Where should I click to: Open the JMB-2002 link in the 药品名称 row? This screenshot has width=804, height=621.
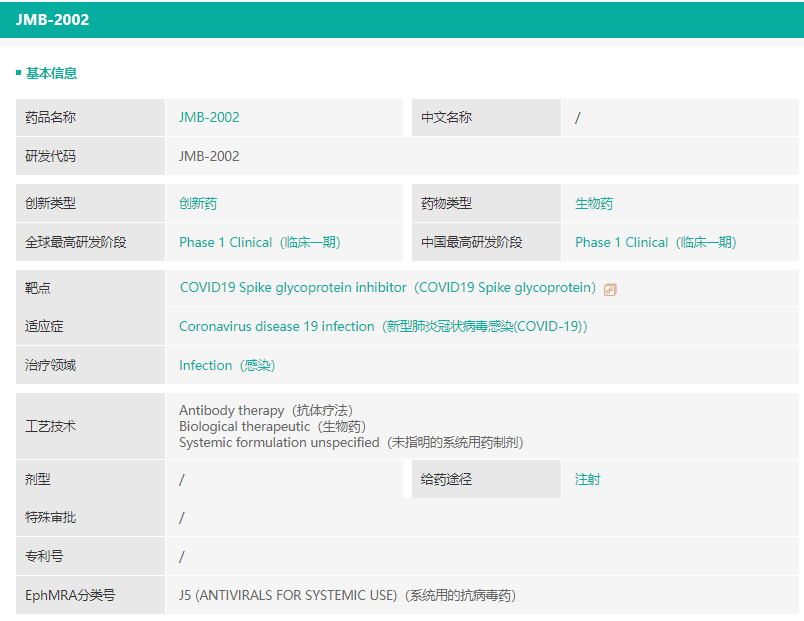pos(209,117)
